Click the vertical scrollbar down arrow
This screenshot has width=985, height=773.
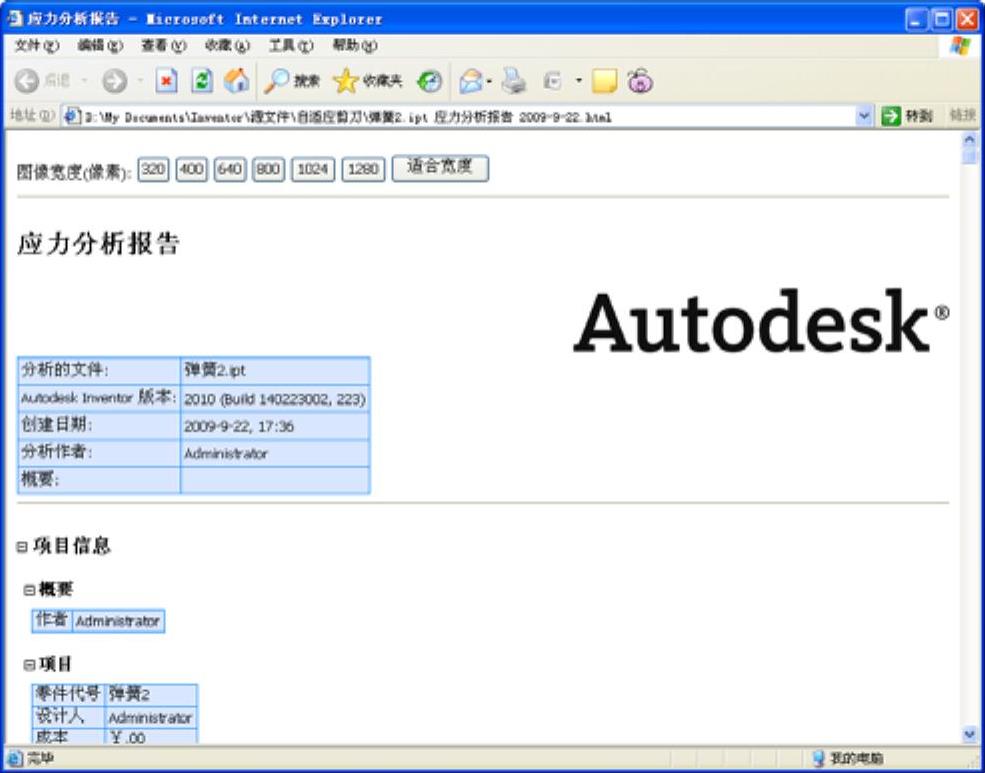tap(969, 734)
